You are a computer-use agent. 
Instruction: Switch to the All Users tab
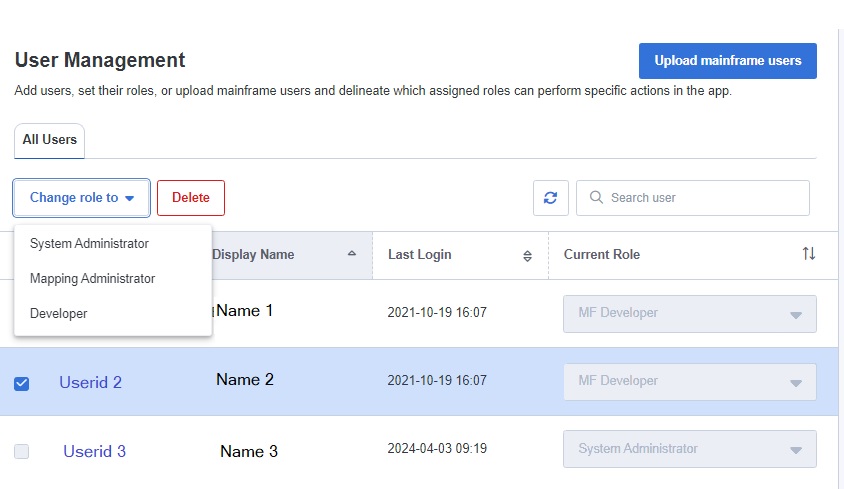50,140
